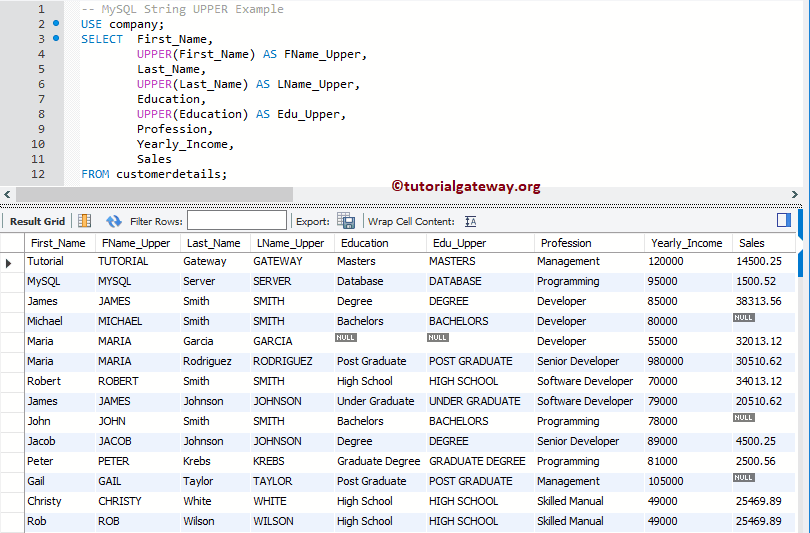
Task: Sort by the Yearly_Income column header
Action: pyautogui.click(x=686, y=243)
